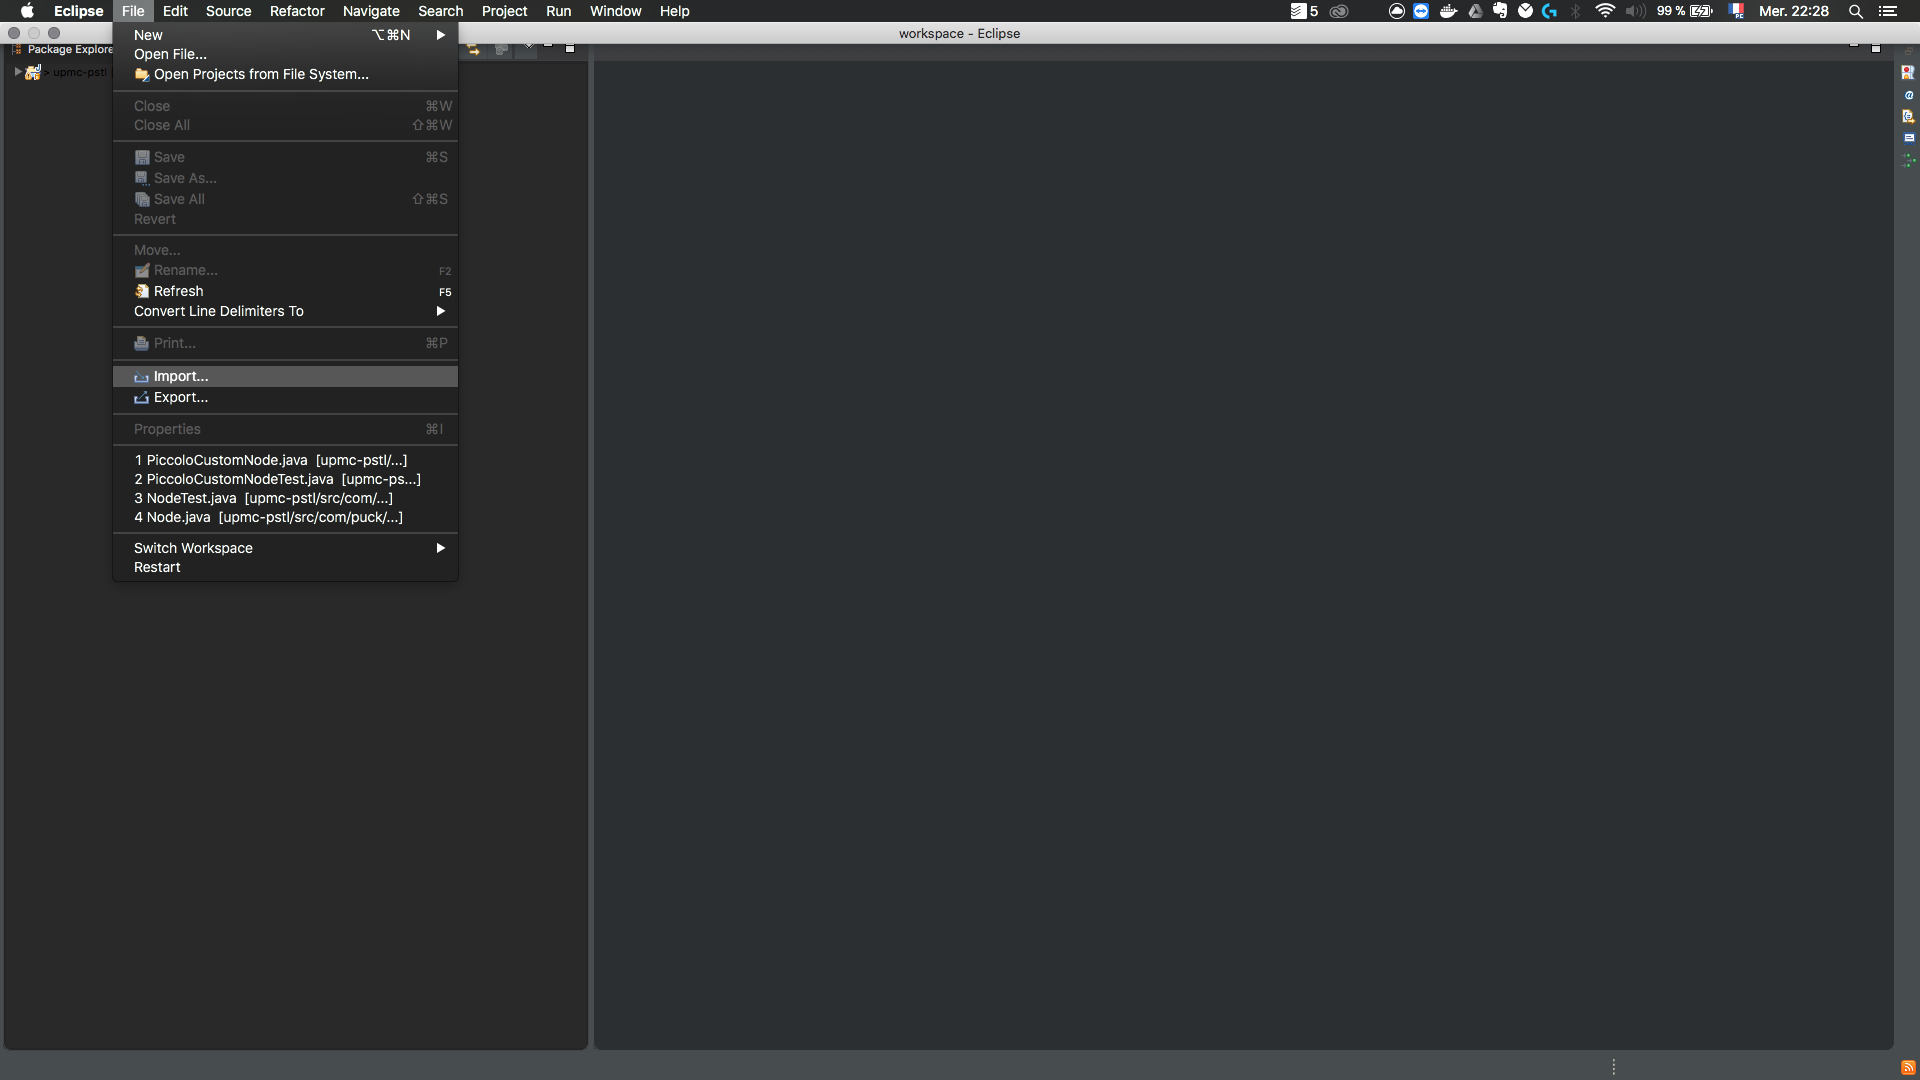Click the Refresh icon in File menu
Viewport: 1920px width, 1080px height.
point(142,291)
